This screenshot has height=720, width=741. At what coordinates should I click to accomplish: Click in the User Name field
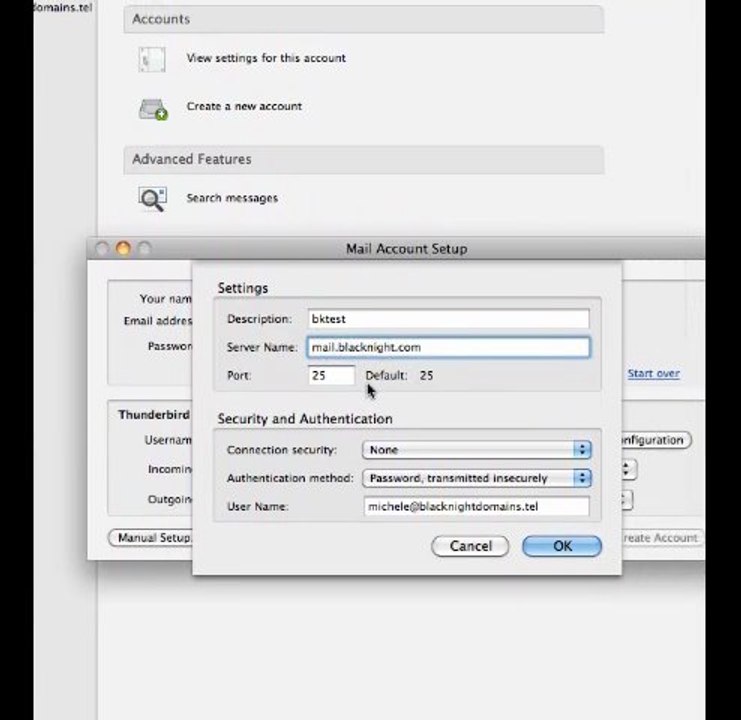pos(477,506)
